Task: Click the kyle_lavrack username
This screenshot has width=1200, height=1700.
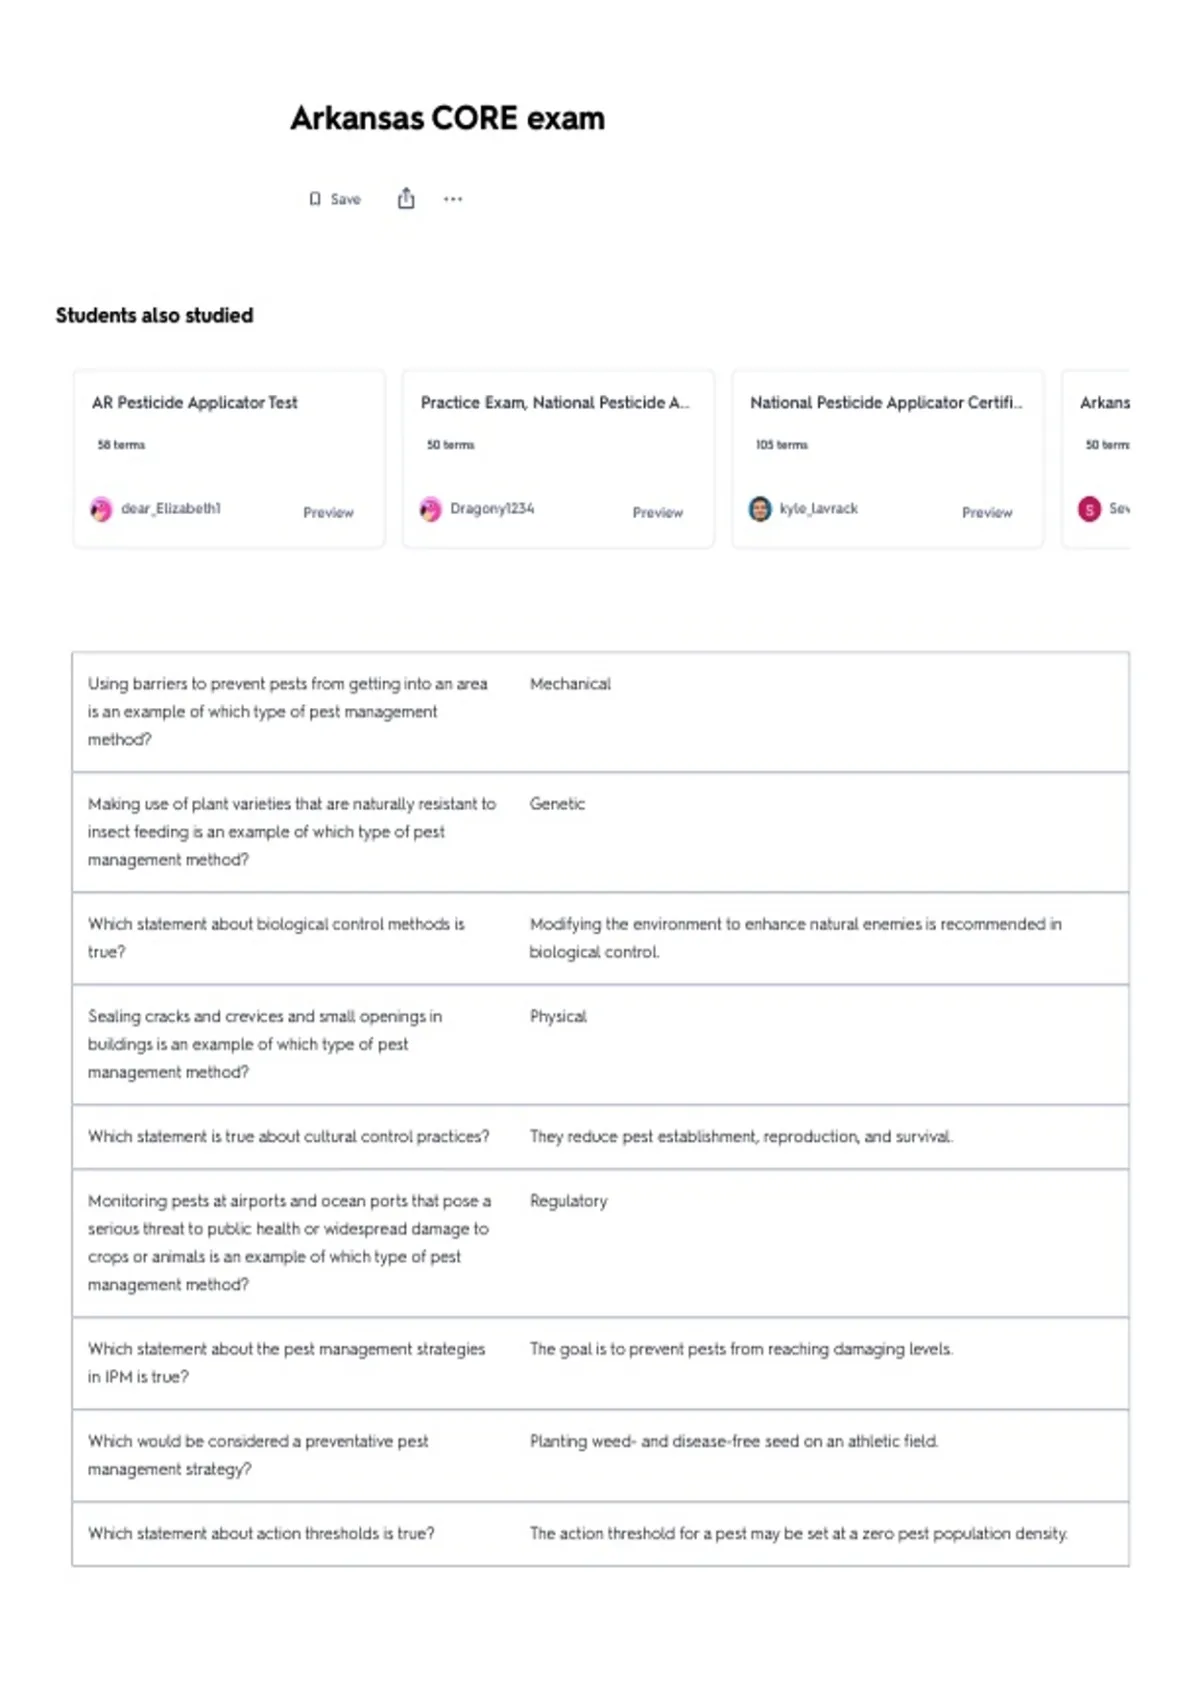Action: point(818,508)
